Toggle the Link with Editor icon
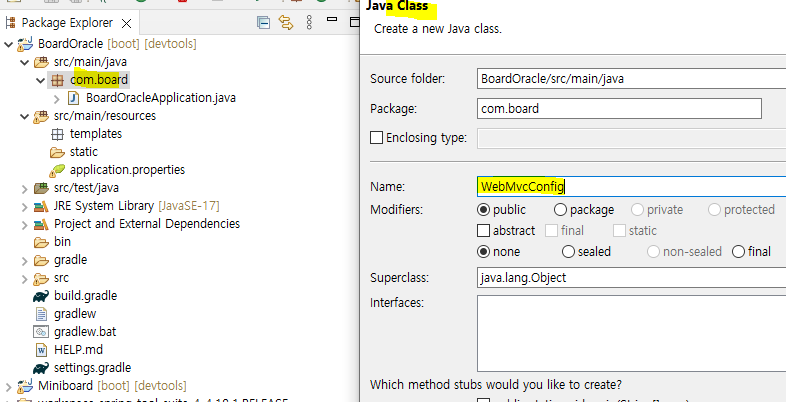The width and height of the screenshot is (786, 402). [x=286, y=23]
